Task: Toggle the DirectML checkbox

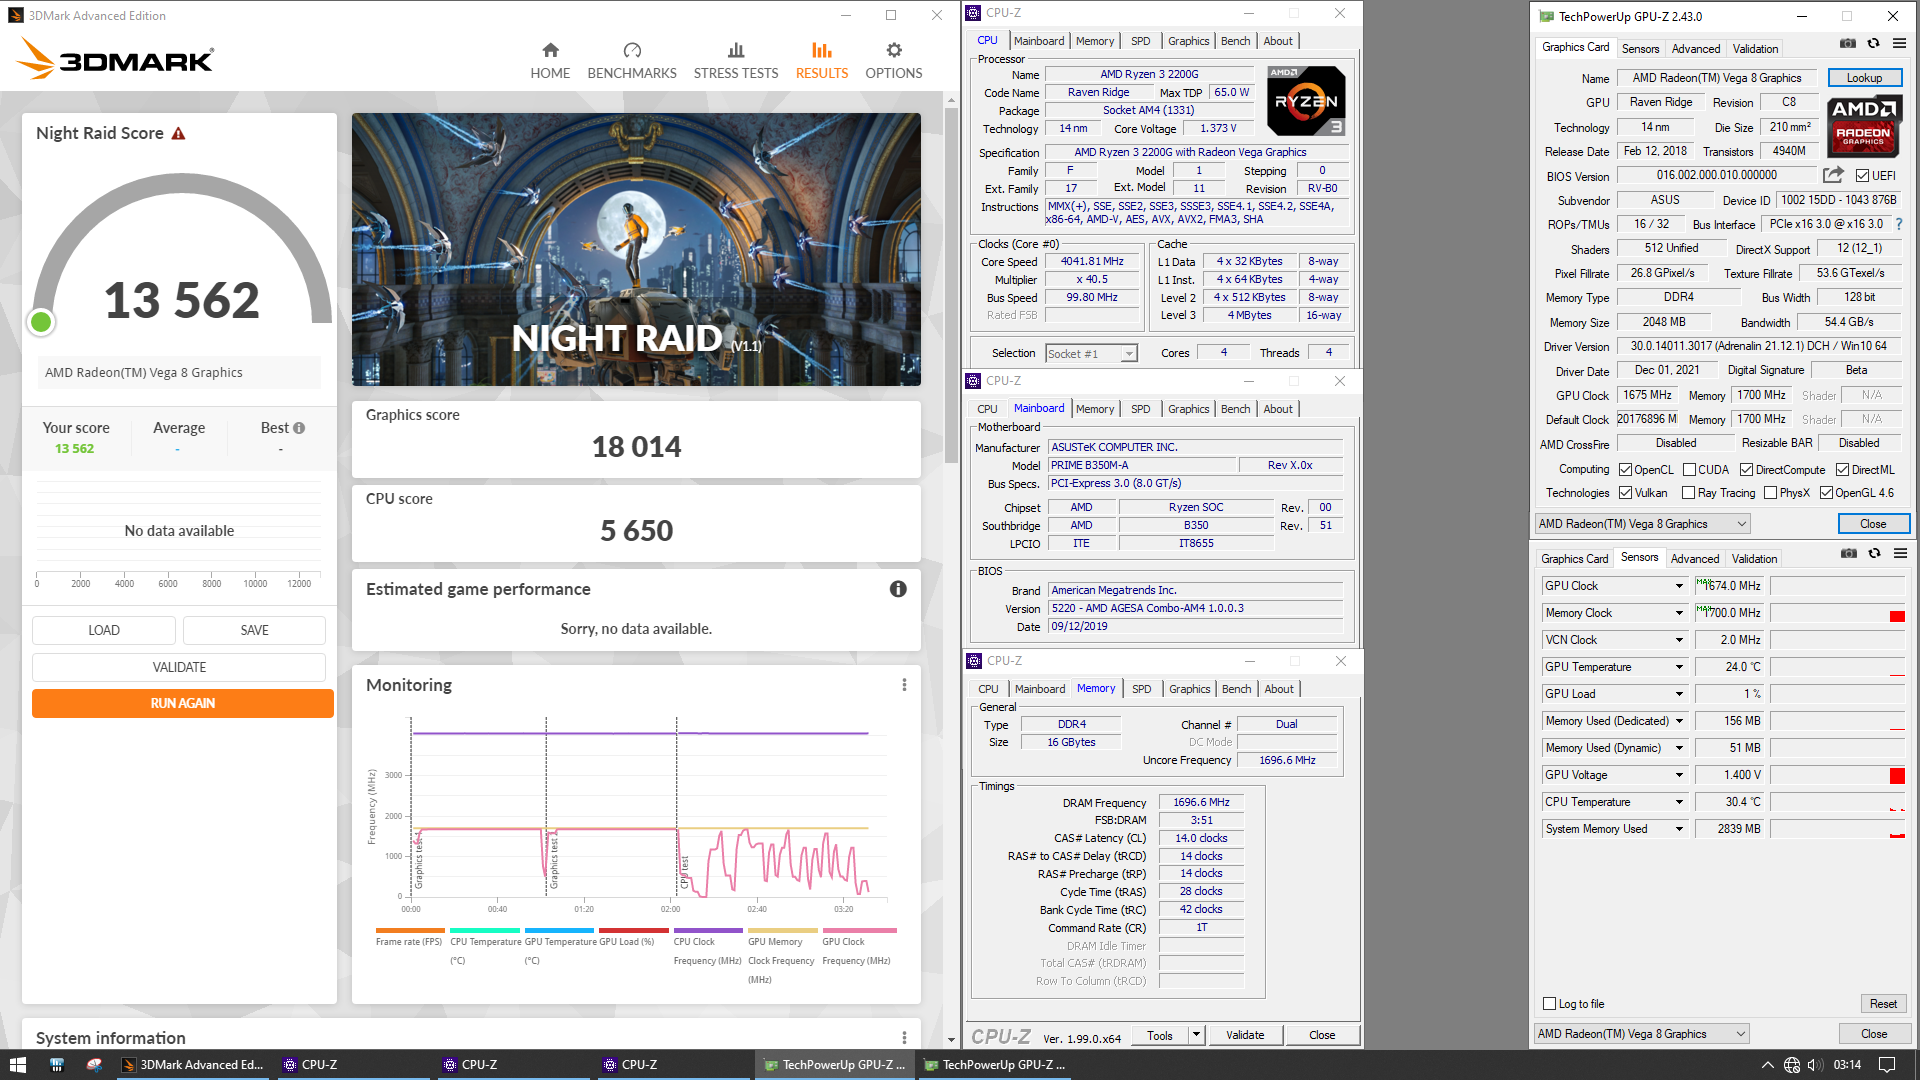Action: 1842,470
